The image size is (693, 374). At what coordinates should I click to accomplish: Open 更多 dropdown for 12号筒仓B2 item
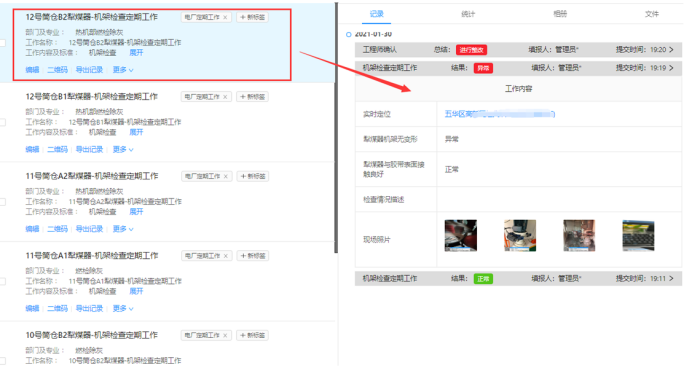123,70
